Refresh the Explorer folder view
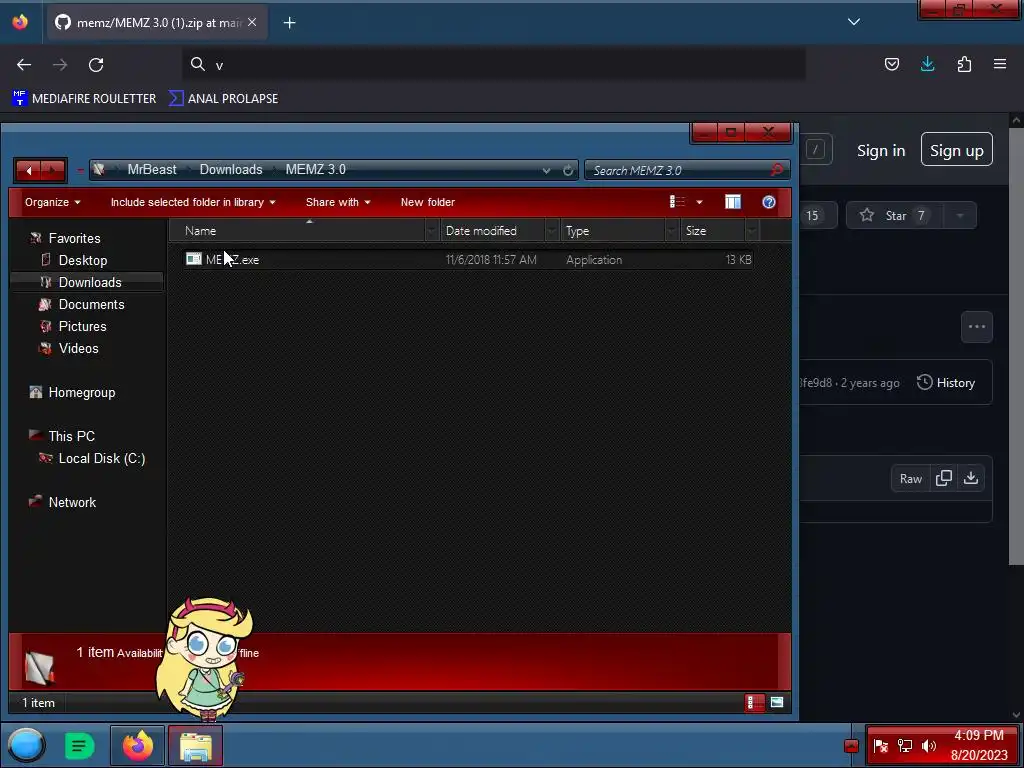This screenshot has height=768, width=1024. (x=568, y=170)
